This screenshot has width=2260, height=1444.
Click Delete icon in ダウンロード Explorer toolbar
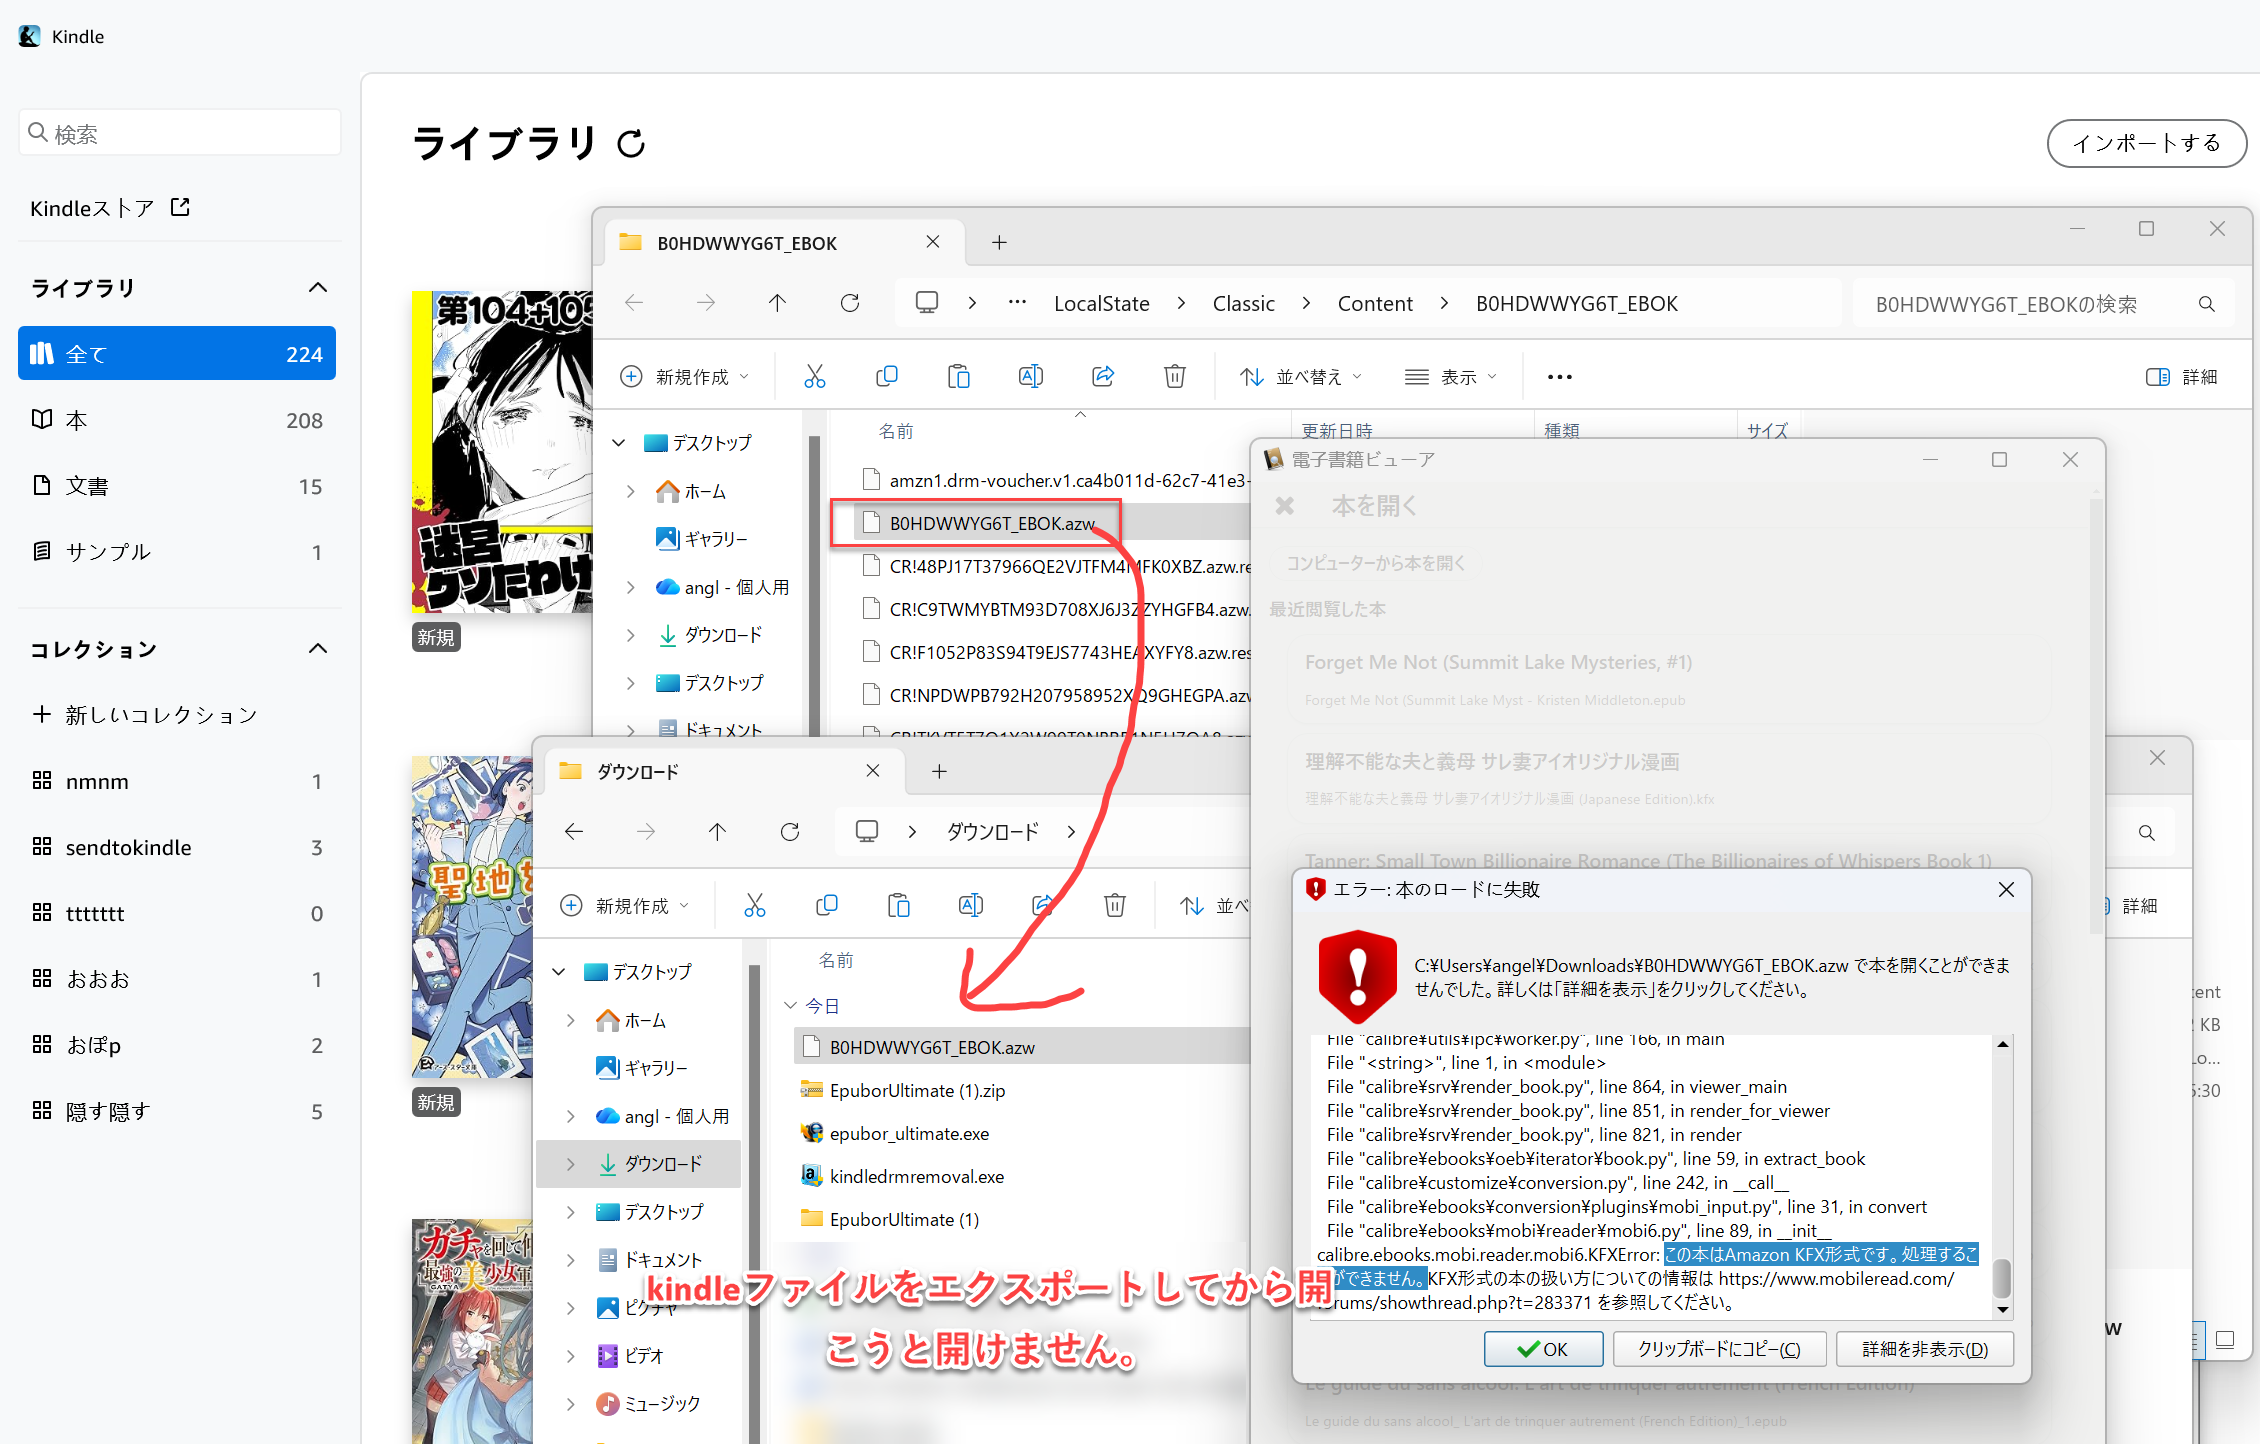pyautogui.click(x=1115, y=906)
